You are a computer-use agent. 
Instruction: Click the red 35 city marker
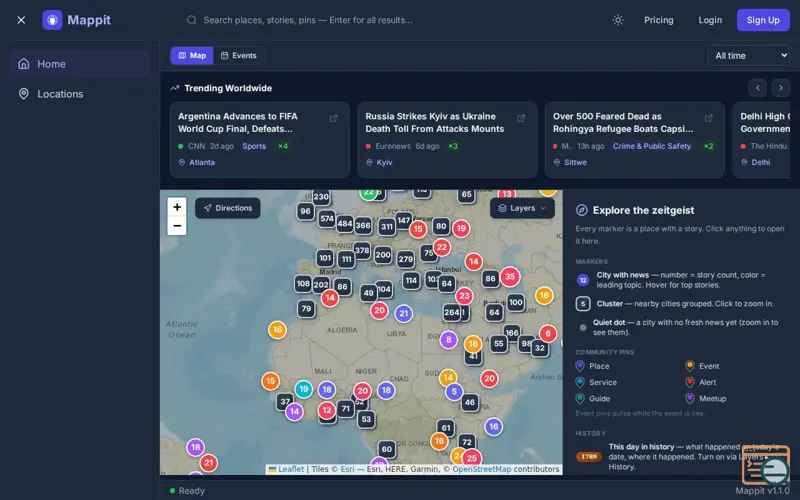point(510,277)
